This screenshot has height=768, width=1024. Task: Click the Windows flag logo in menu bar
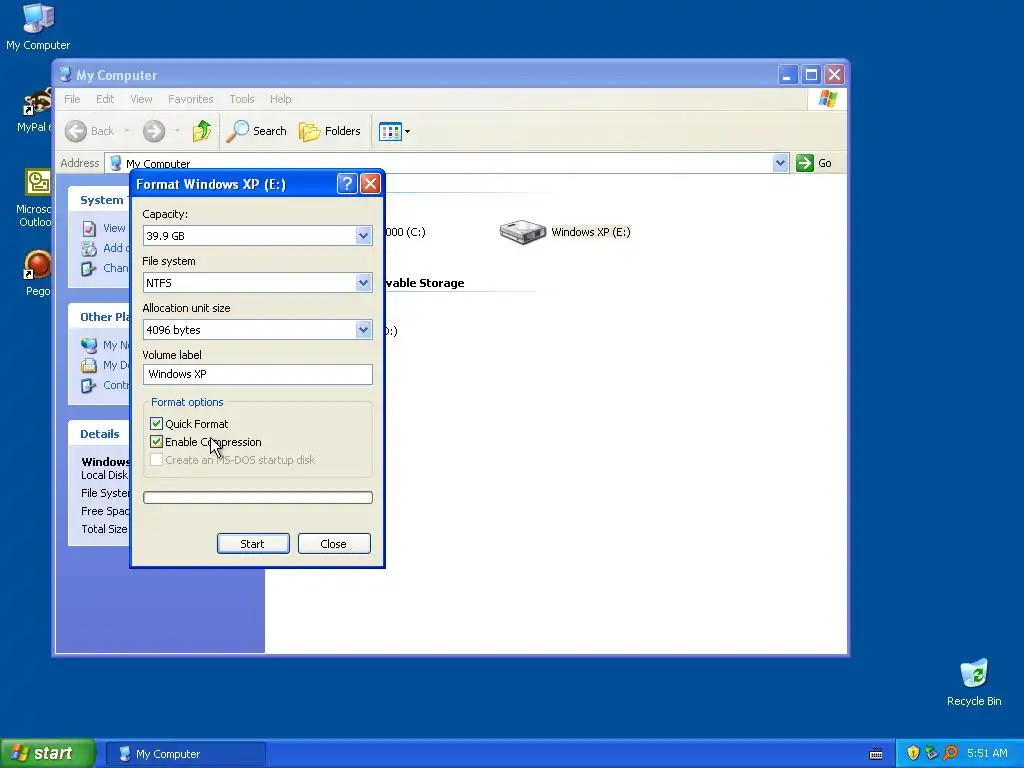[x=827, y=99]
